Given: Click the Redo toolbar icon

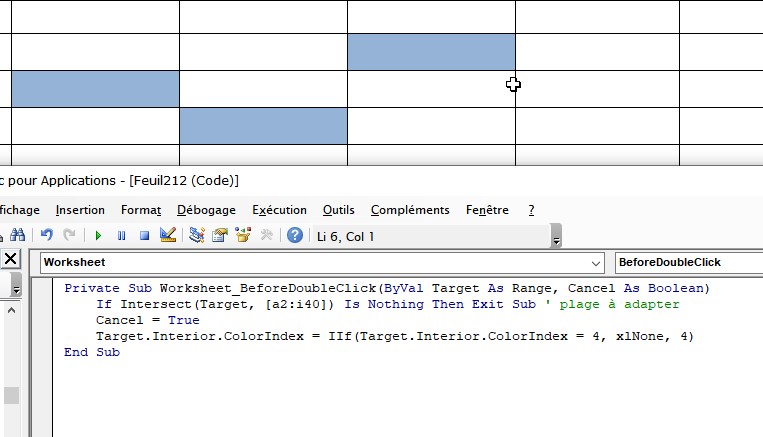Looking at the screenshot, I should 69,236.
